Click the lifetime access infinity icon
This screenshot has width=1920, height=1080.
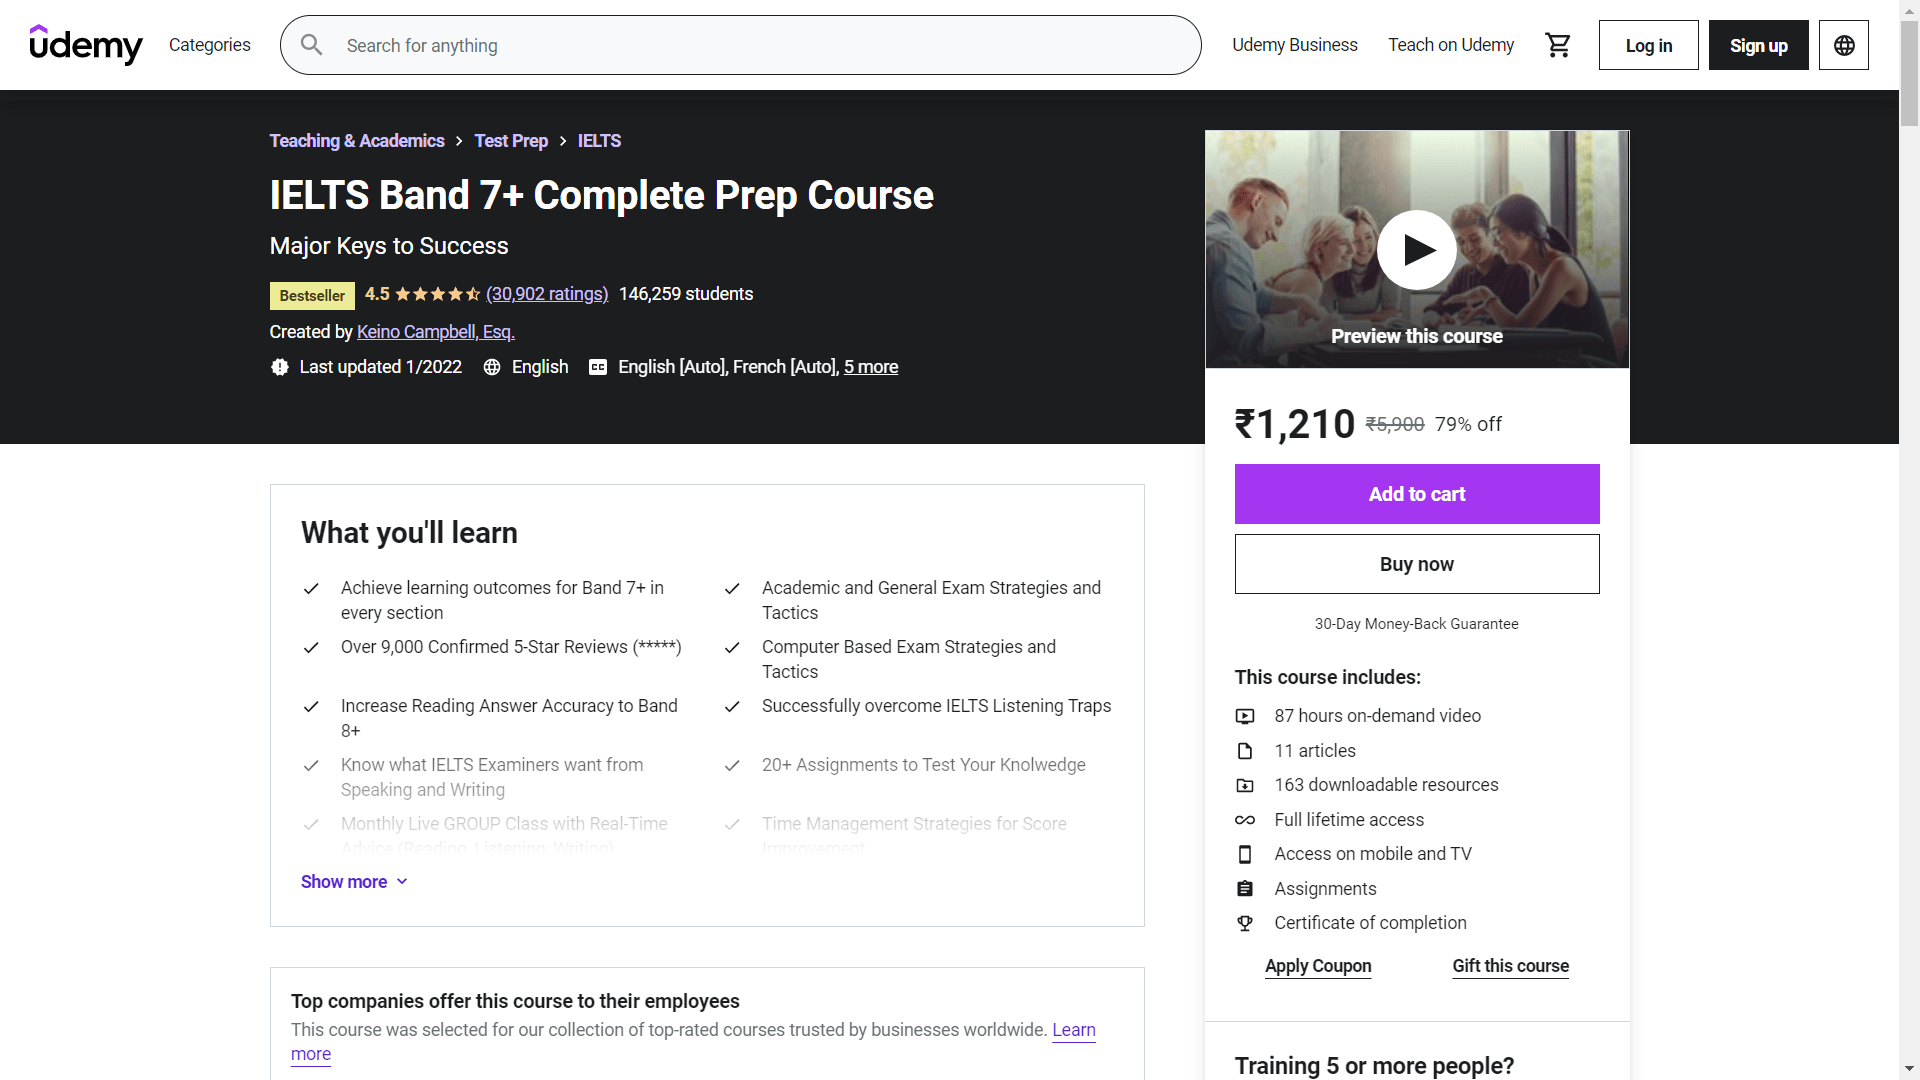pos(1245,820)
